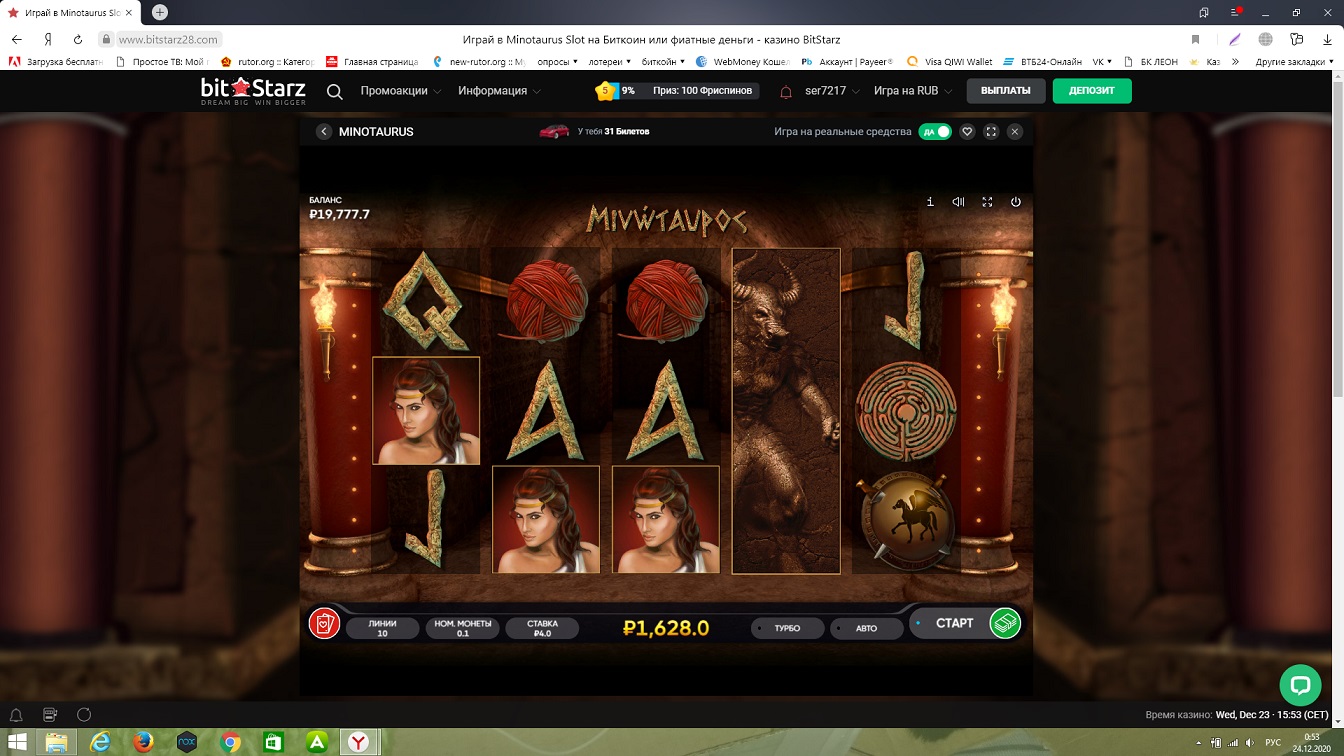Open the BitStarz casino search icon
Screen dimensions: 1344x756
(335, 91)
